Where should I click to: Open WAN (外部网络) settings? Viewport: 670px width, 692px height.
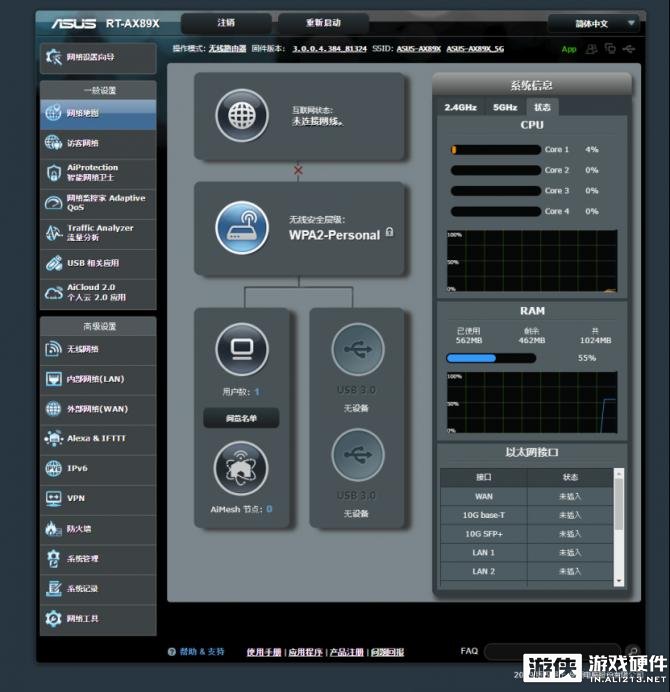(x=98, y=409)
